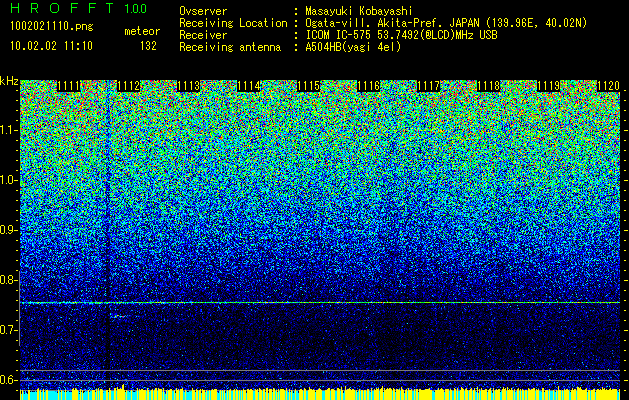Click the kHz axis unit label
629x400 pixels.
click(9, 81)
